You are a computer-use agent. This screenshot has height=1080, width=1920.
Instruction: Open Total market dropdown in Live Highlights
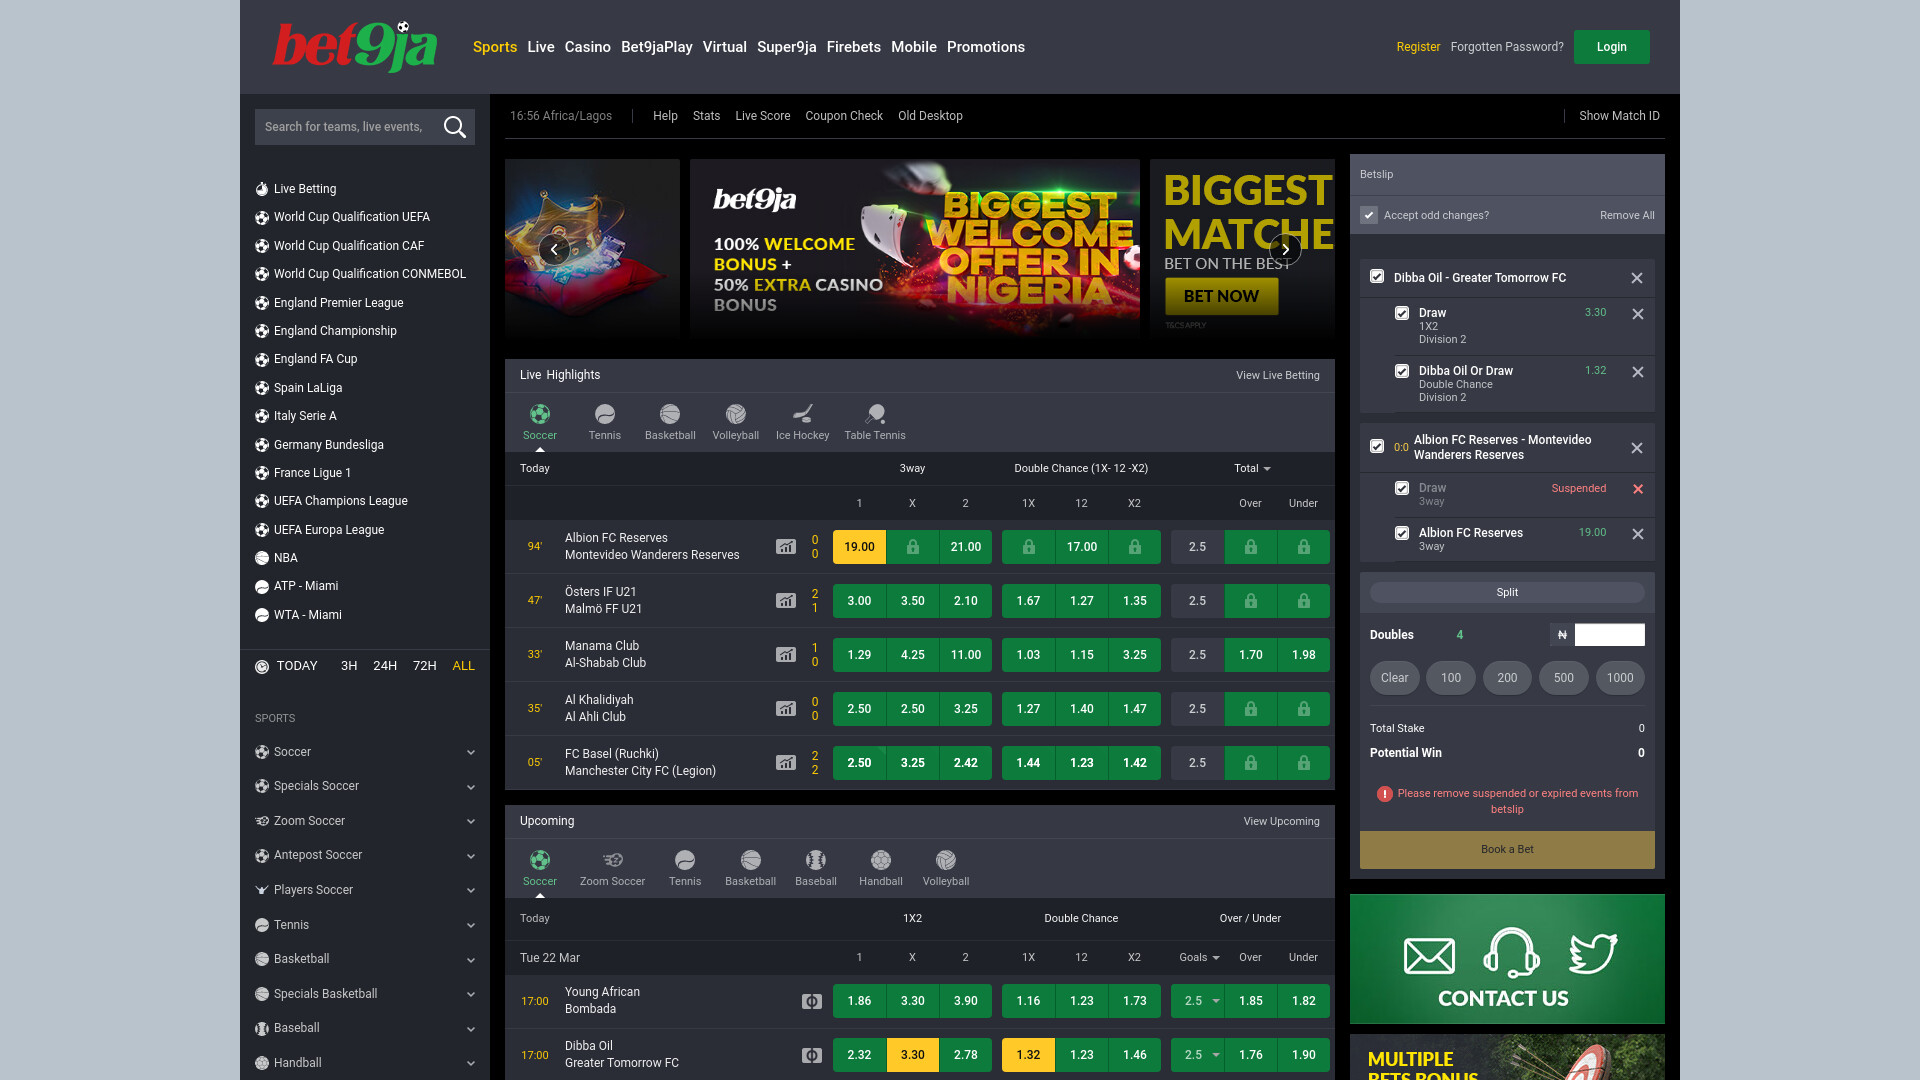click(1252, 468)
